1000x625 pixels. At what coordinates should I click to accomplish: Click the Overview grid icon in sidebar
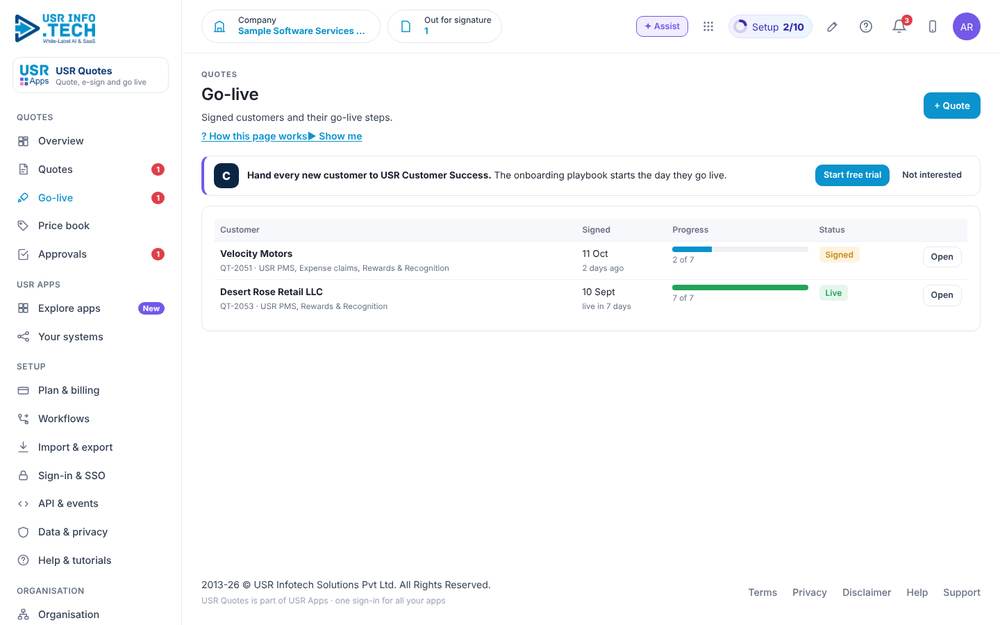(x=23, y=141)
